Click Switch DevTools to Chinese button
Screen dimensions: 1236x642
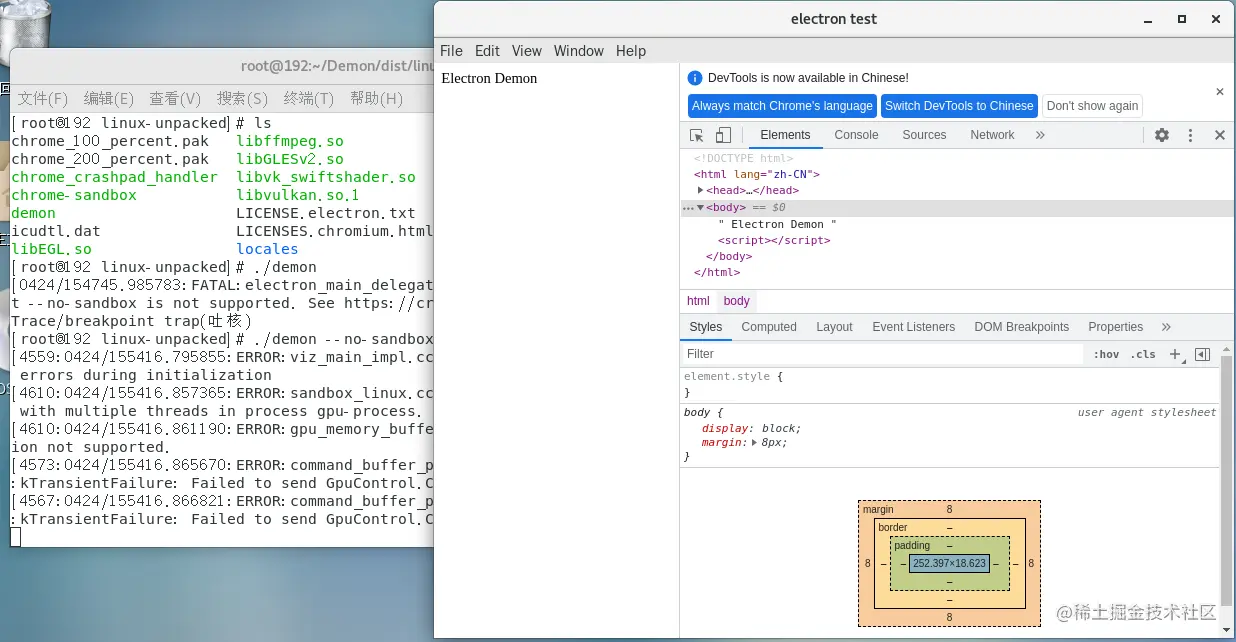pyautogui.click(x=959, y=106)
